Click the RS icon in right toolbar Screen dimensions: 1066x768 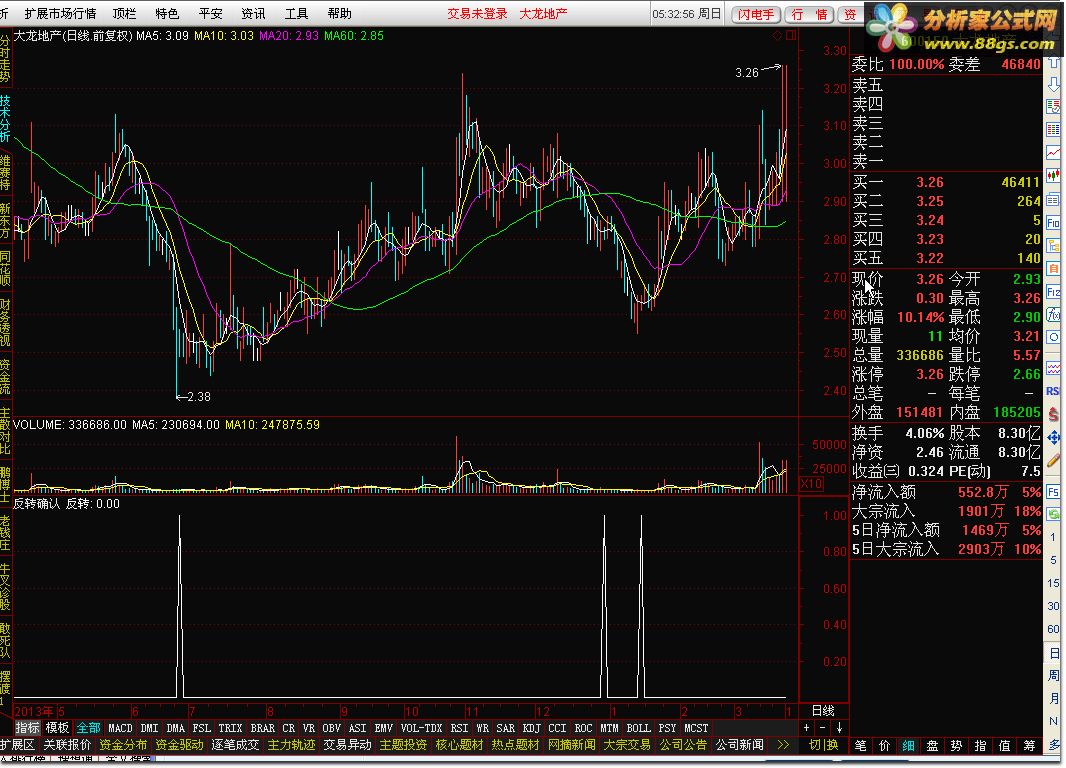click(1053, 391)
